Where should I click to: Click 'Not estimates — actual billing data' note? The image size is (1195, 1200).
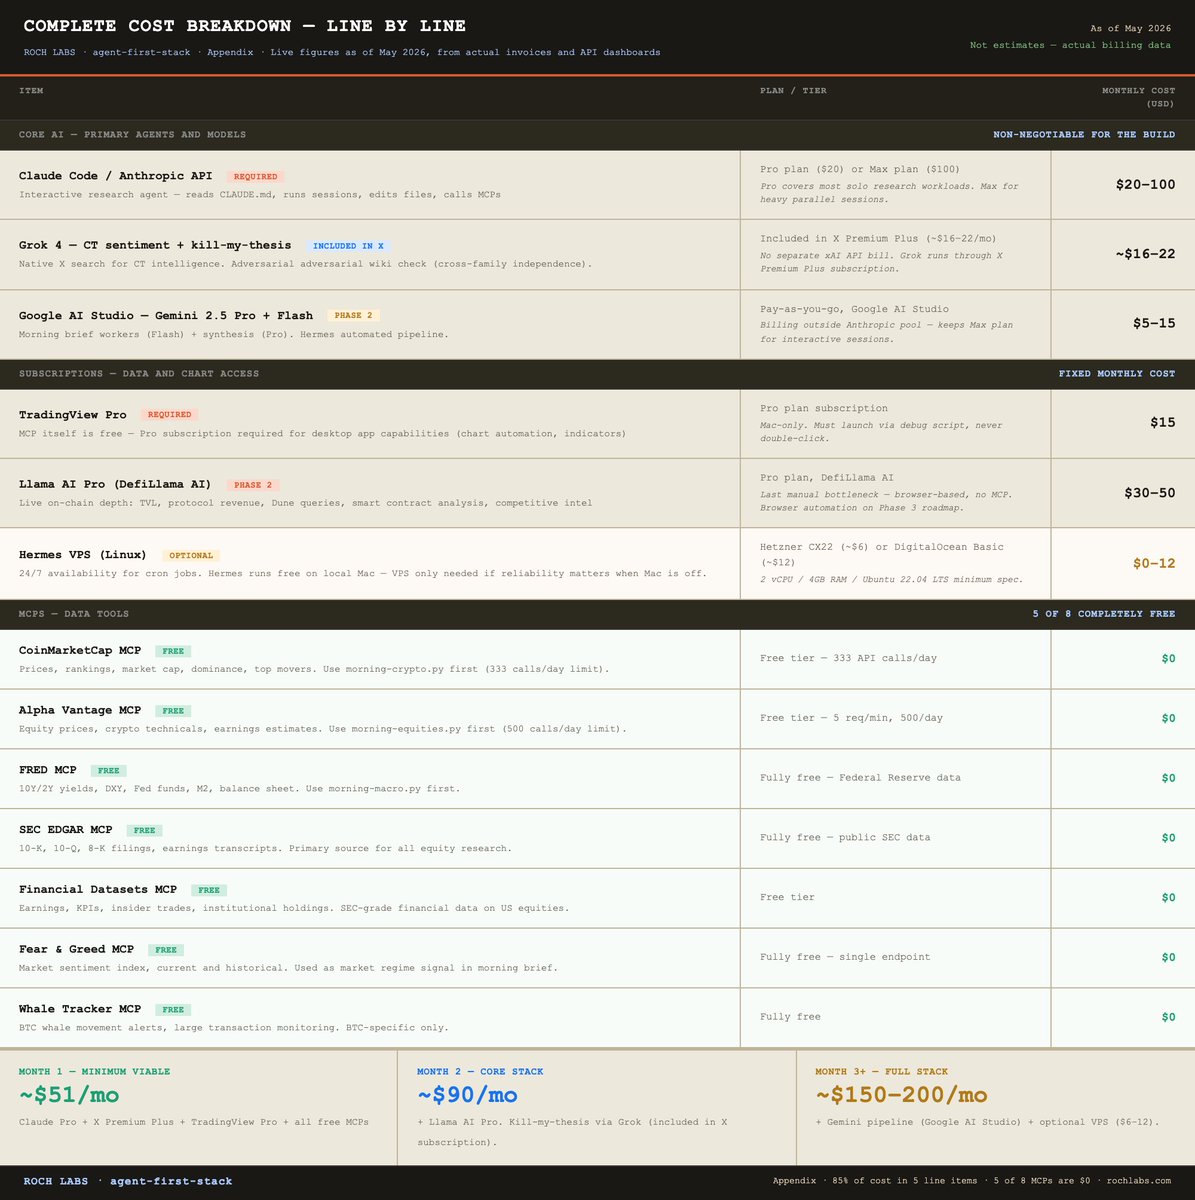[x=1070, y=46]
